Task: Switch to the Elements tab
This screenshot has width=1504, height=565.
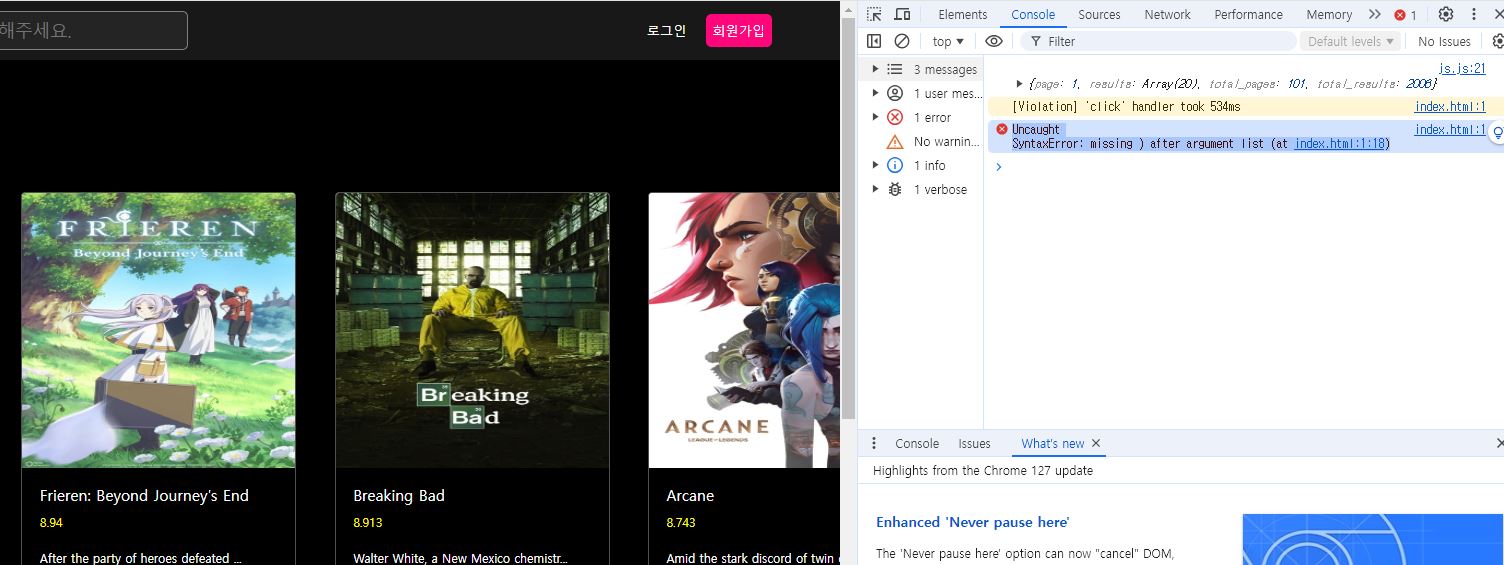Action: coord(963,14)
